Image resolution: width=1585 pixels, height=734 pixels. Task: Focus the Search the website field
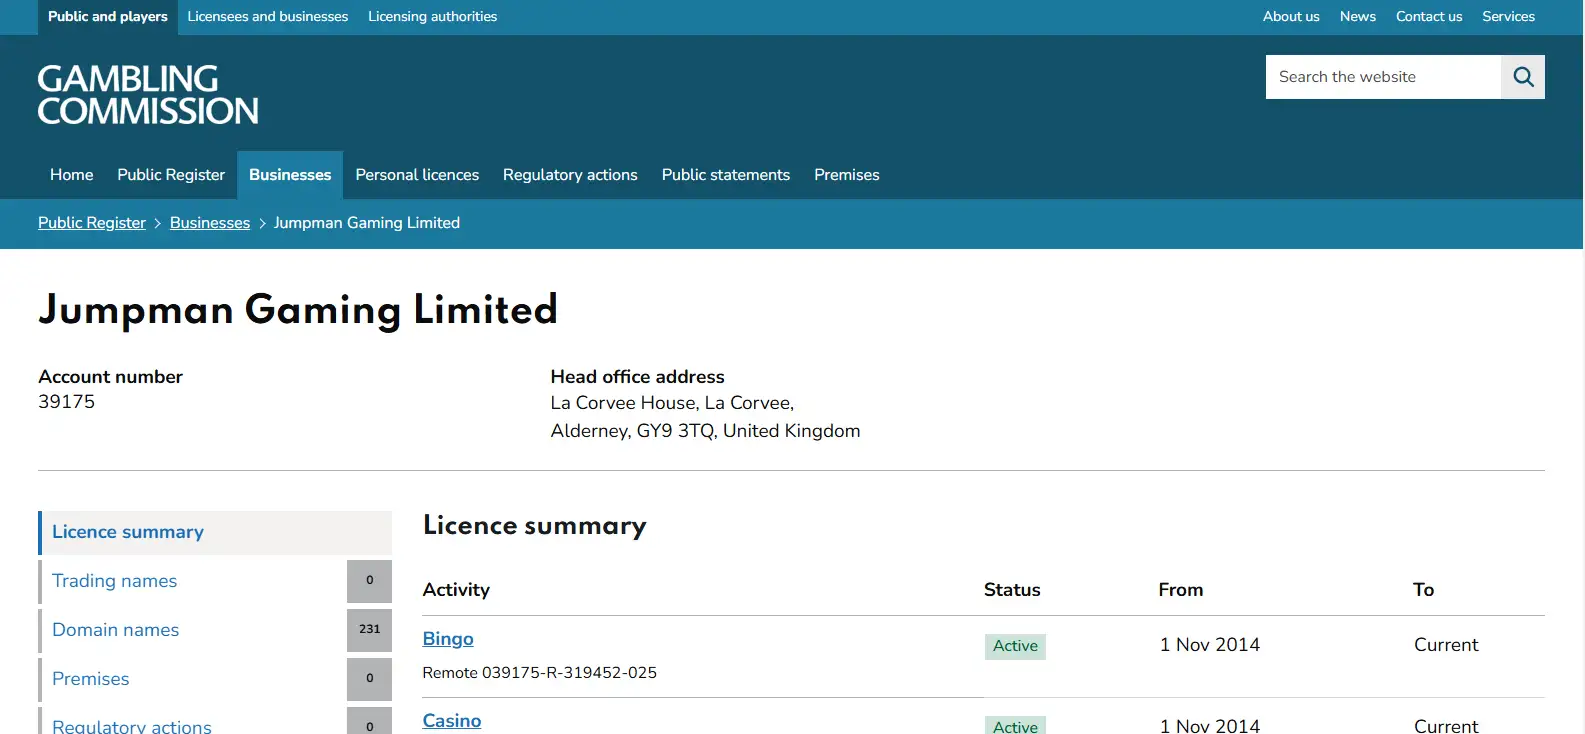point(1383,77)
